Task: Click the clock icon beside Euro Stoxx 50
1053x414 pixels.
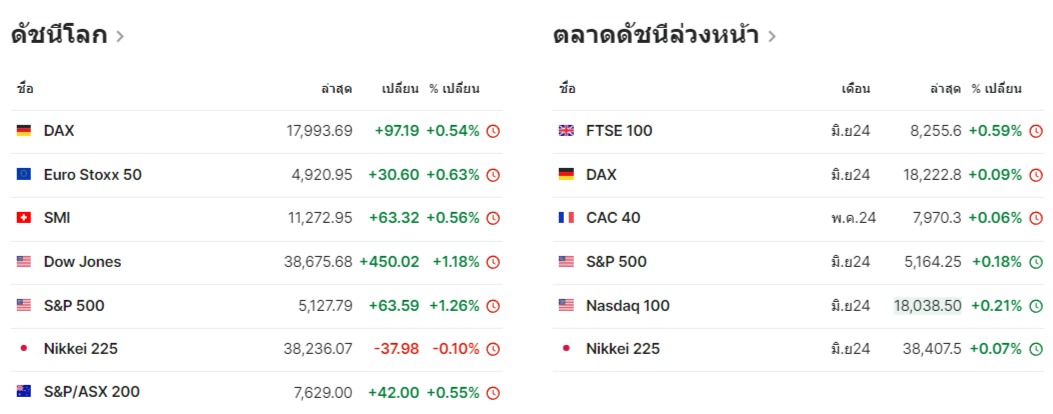Action: (493, 175)
